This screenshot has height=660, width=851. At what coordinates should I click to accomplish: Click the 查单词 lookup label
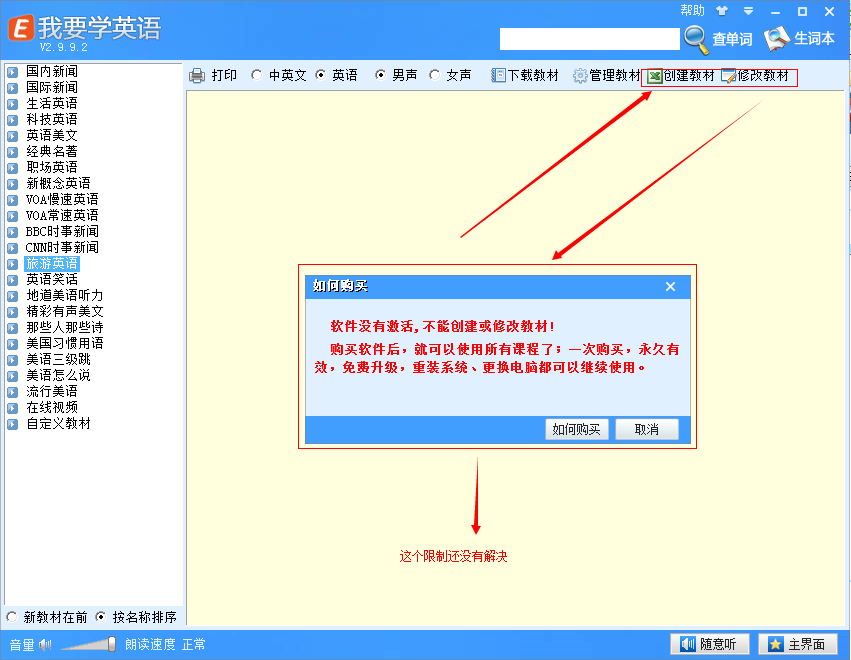[732, 39]
